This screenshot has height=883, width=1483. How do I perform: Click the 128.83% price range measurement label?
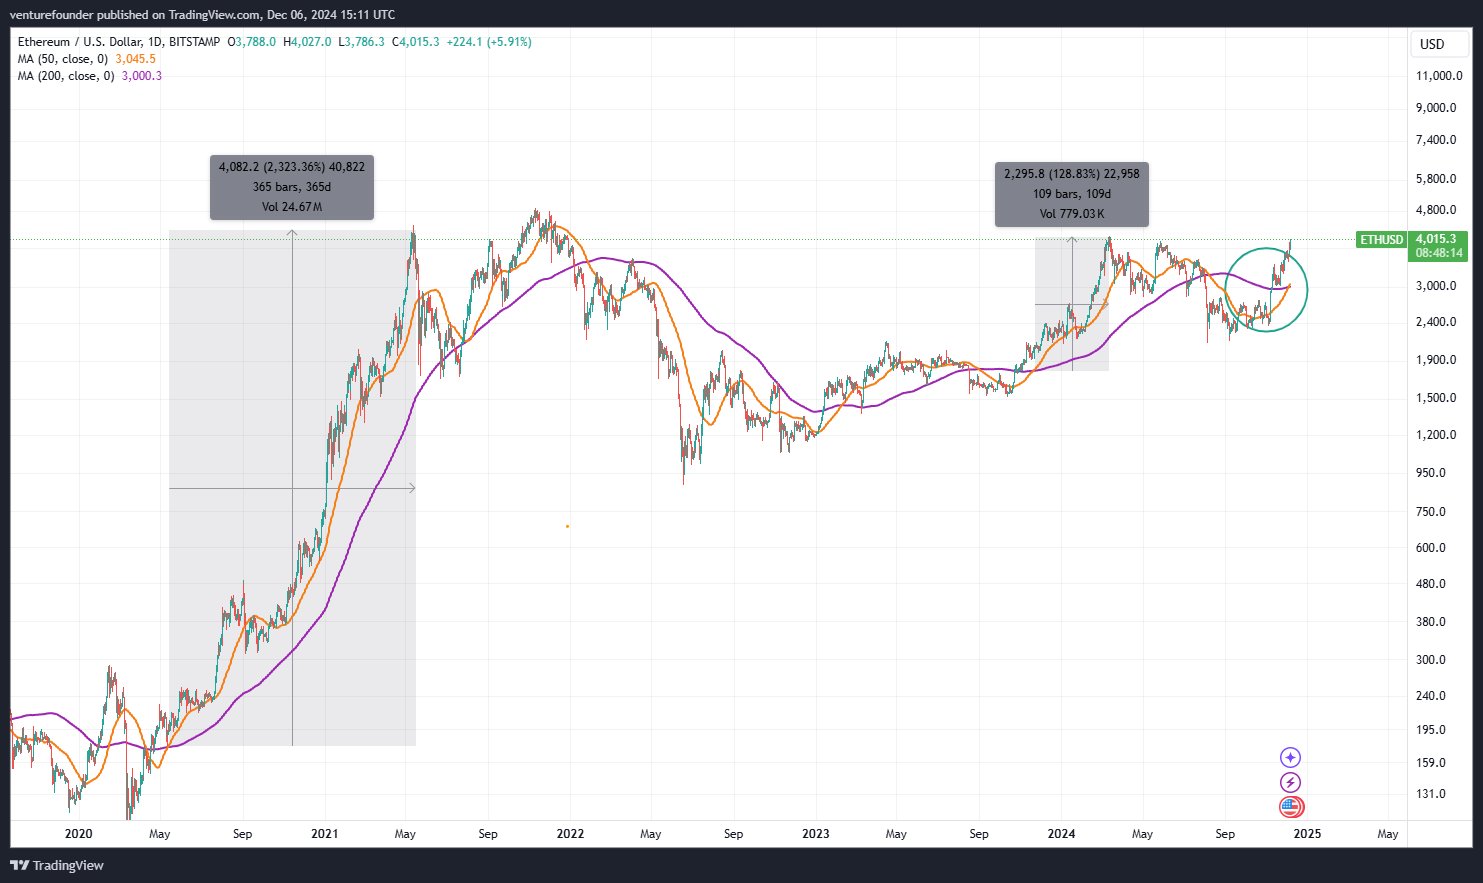pyautogui.click(x=1072, y=174)
